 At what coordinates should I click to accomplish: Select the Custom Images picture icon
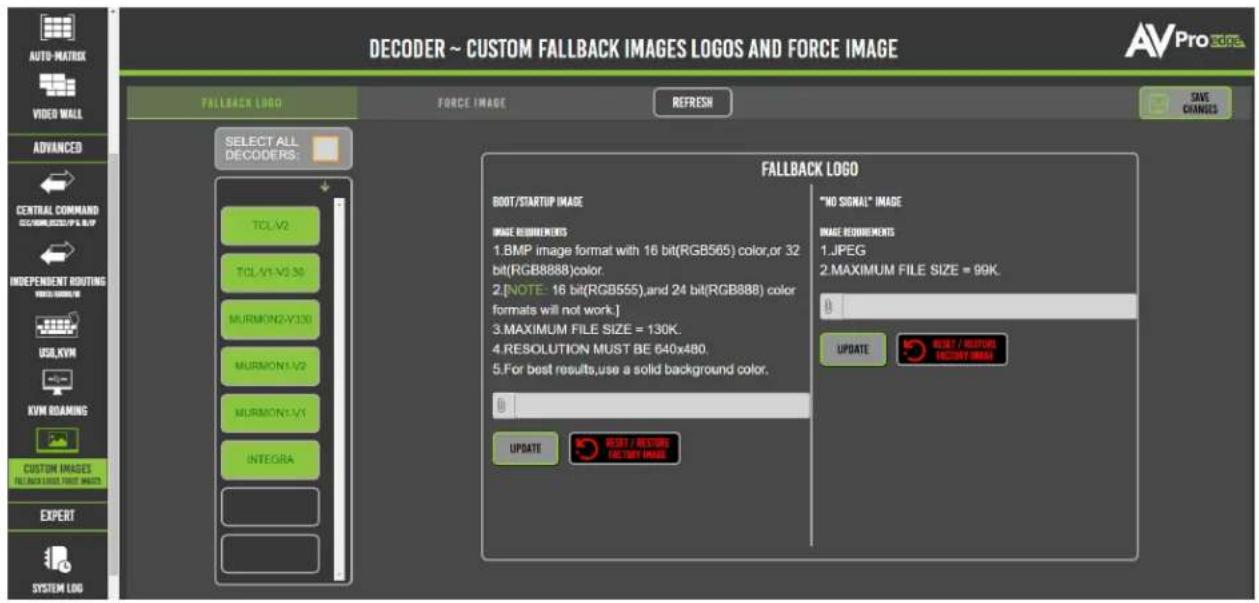(56, 441)
